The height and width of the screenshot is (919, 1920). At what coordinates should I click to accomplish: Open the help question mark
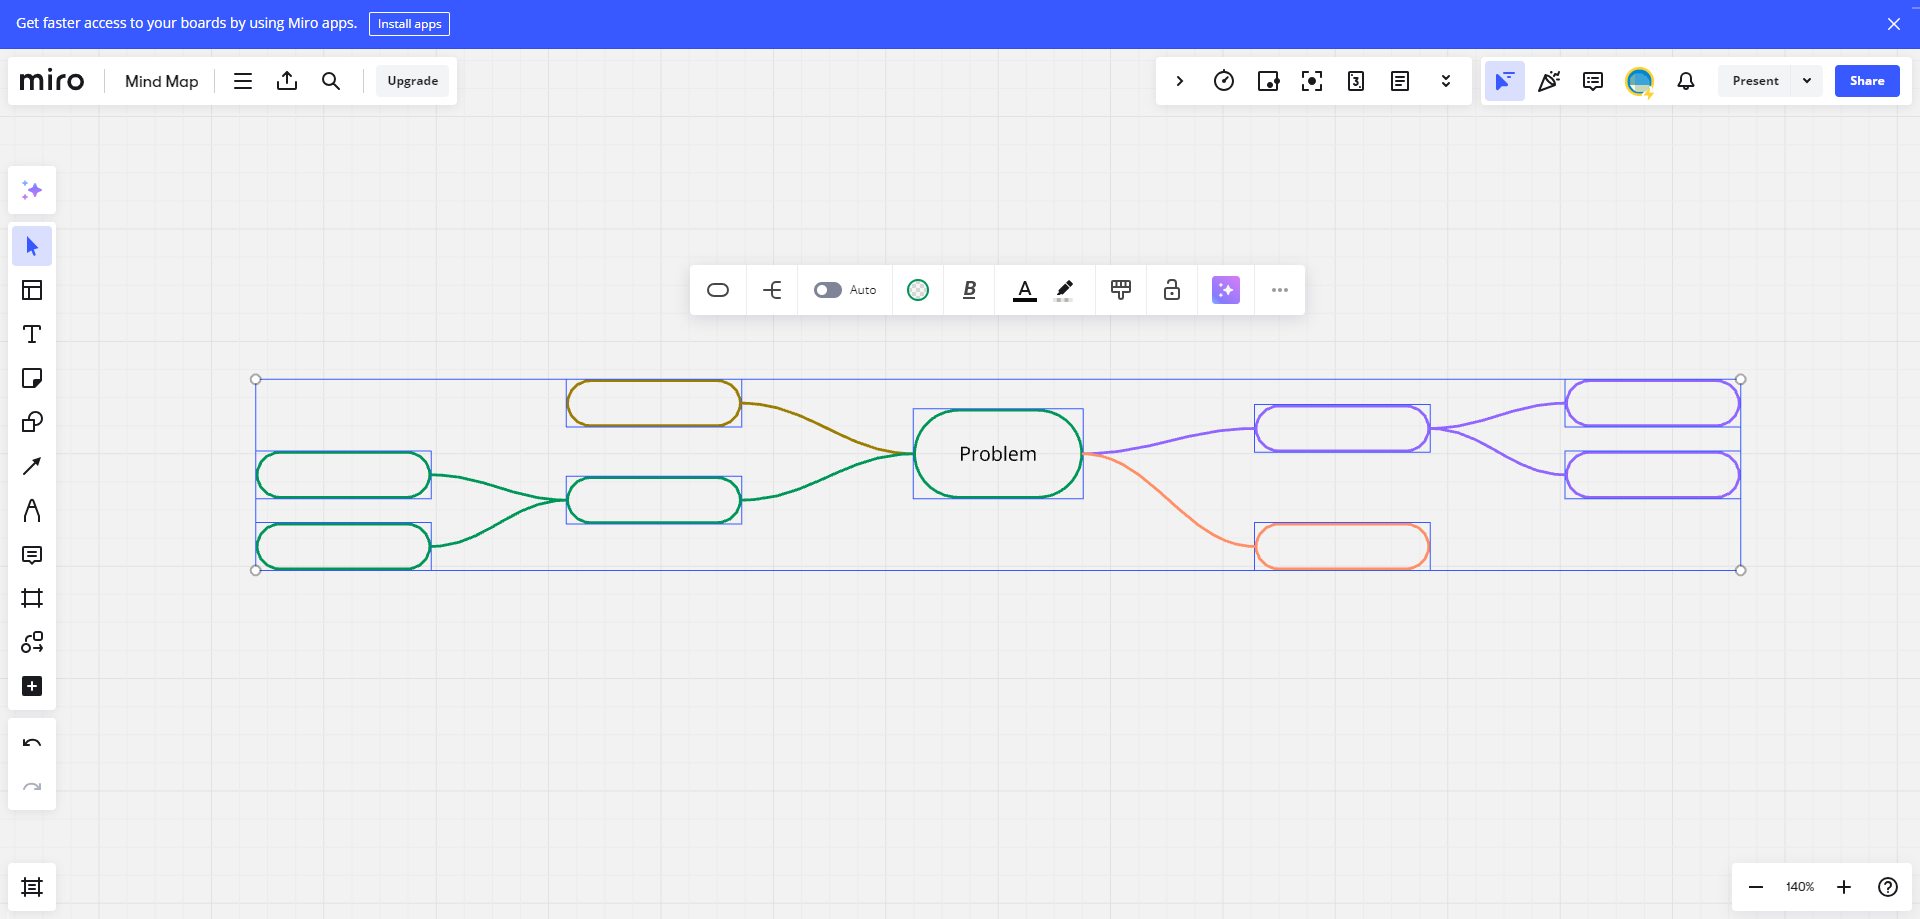(1888, 887)
